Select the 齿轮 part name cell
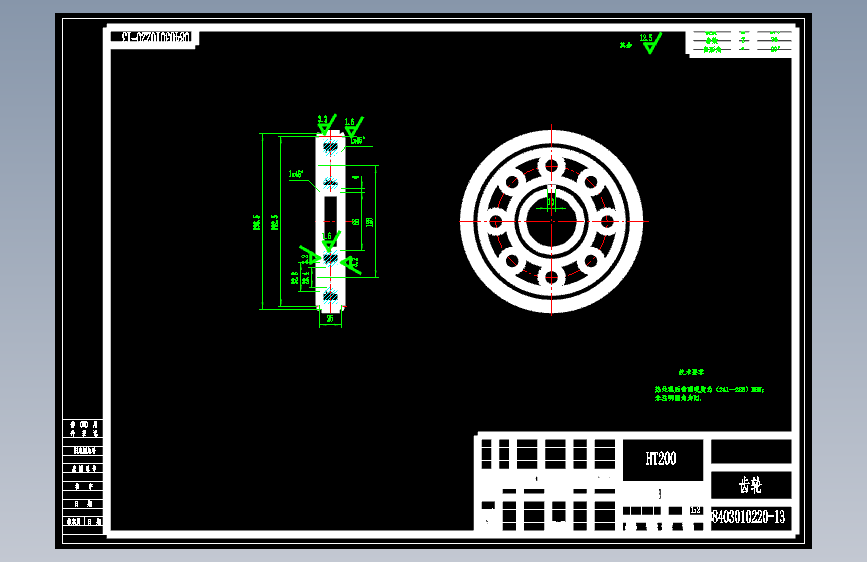Viewport: 867px width, 562px height. point(750,485)
